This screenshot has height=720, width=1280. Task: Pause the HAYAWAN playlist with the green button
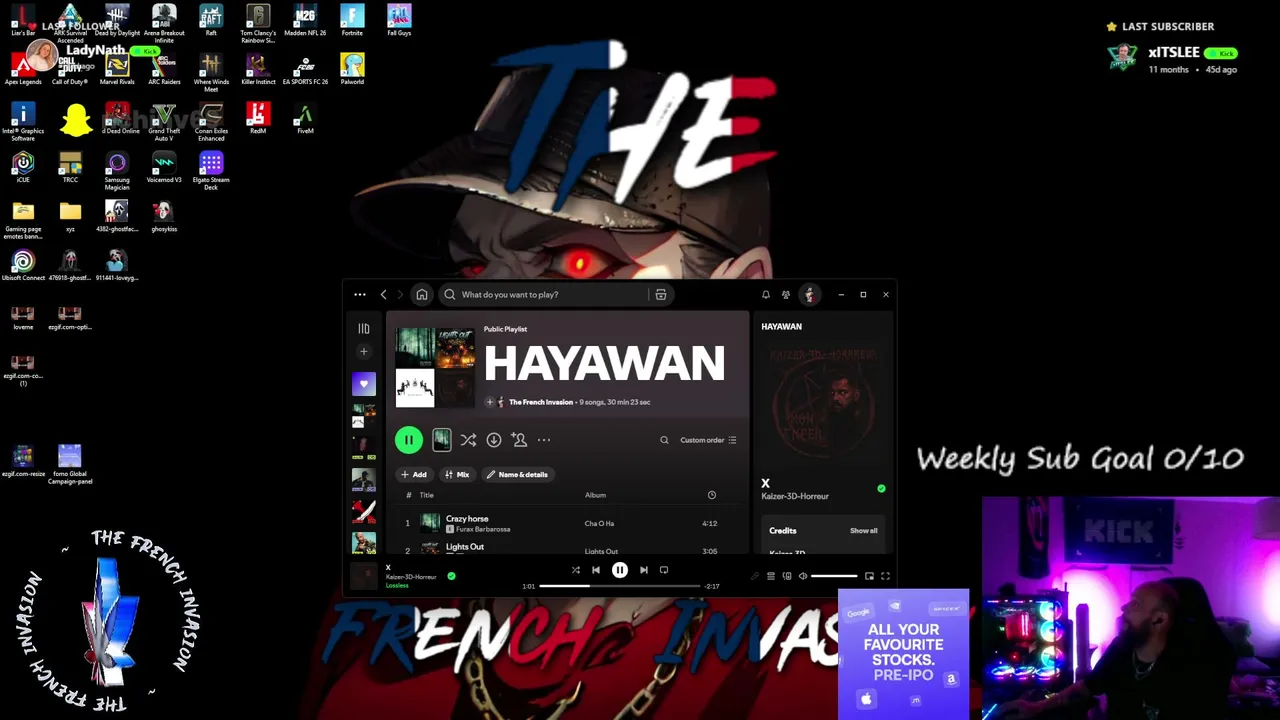408,440
